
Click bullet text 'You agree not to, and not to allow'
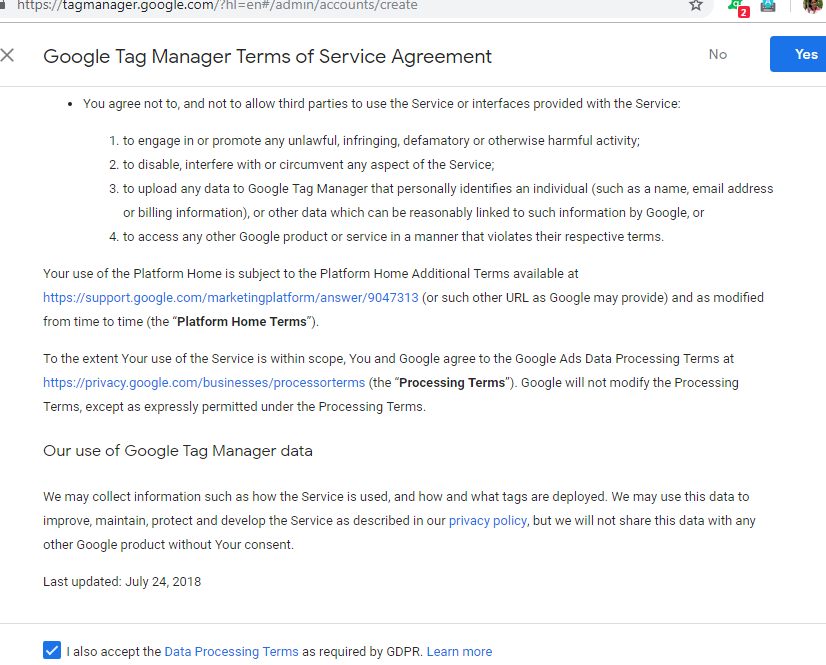click(x=381, y=104)
